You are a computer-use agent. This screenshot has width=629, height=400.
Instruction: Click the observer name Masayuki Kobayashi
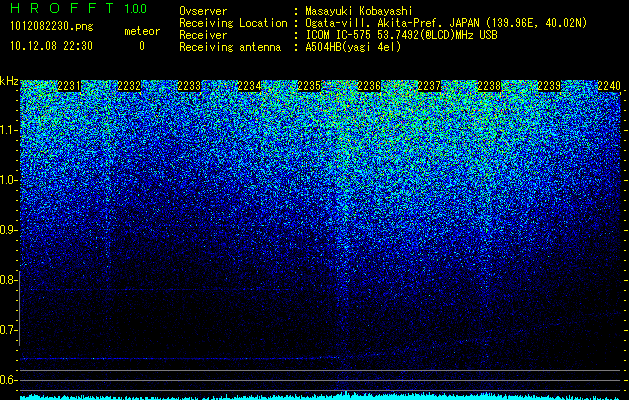(358, 11)
